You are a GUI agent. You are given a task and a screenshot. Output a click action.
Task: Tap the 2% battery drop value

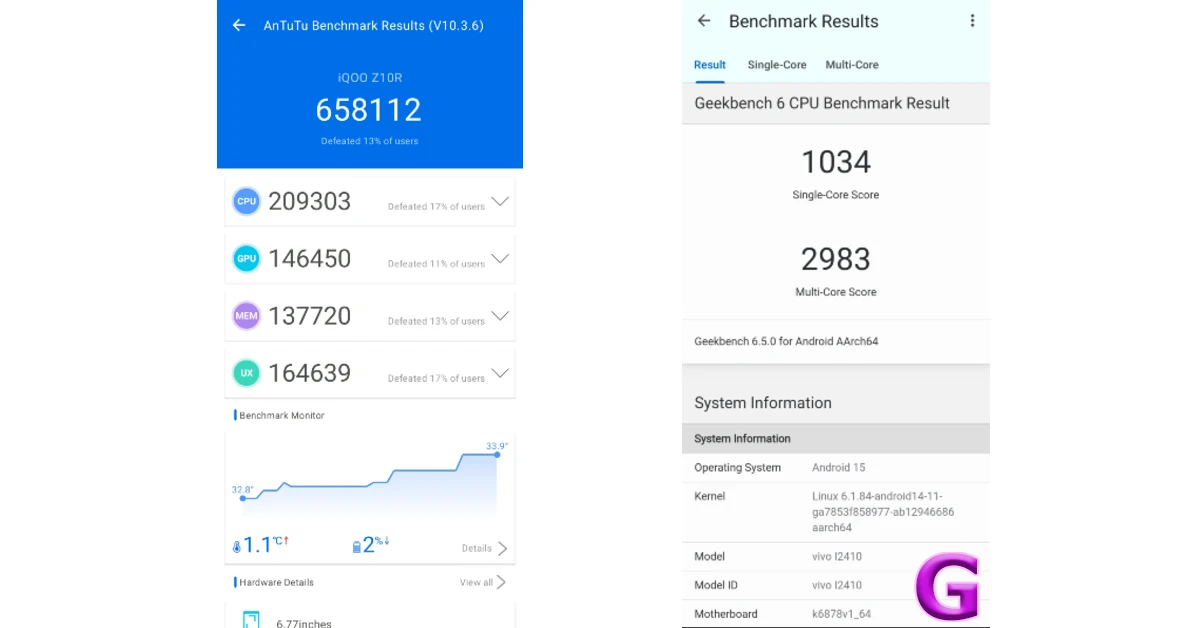point(376,544)
